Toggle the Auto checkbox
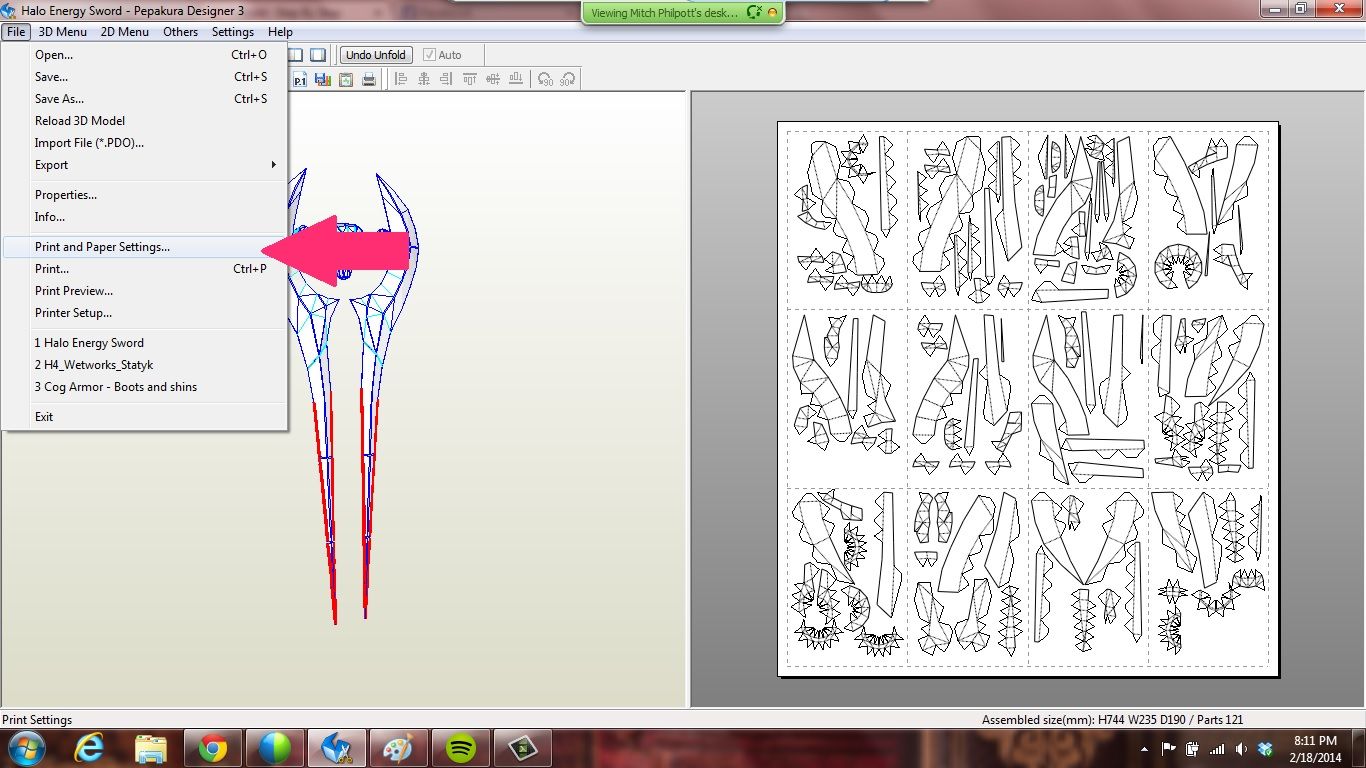 point(429,55)
